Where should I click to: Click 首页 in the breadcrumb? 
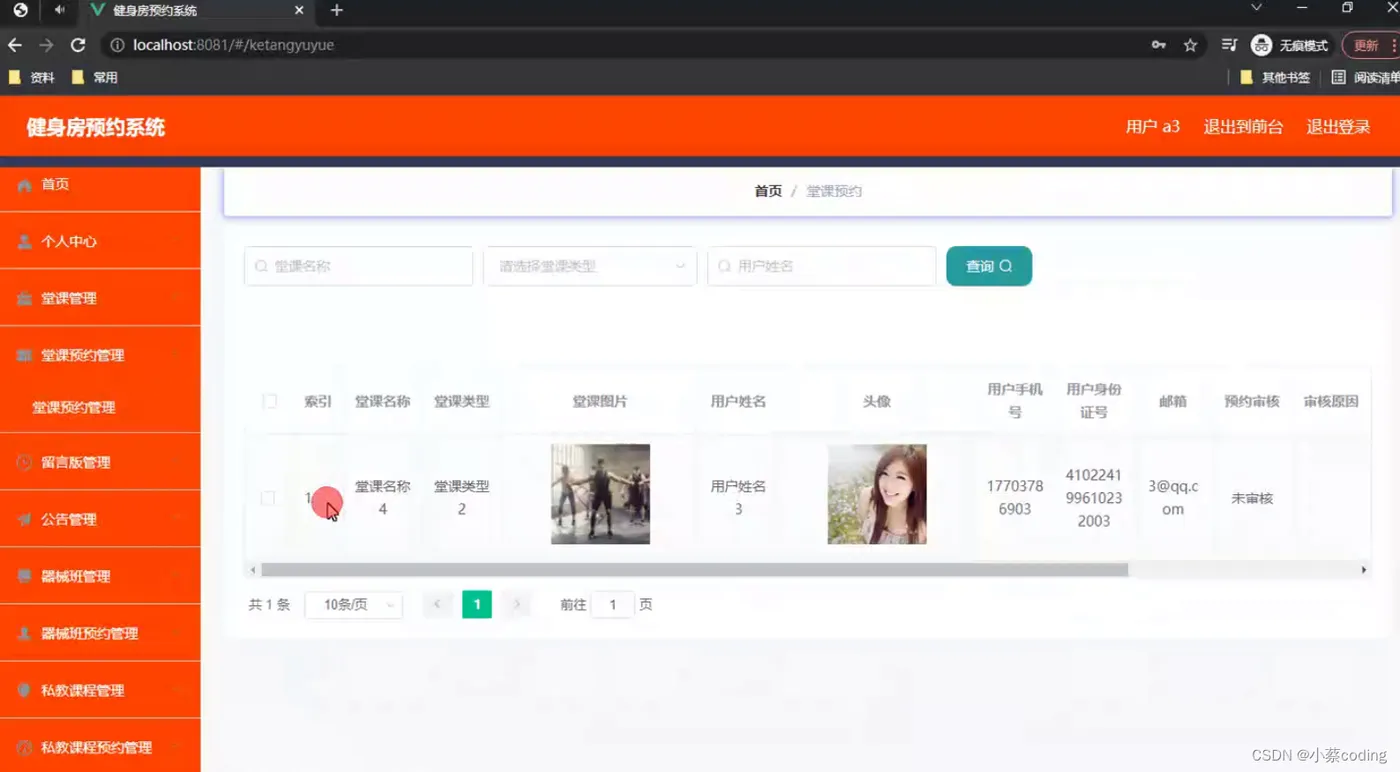768,191
